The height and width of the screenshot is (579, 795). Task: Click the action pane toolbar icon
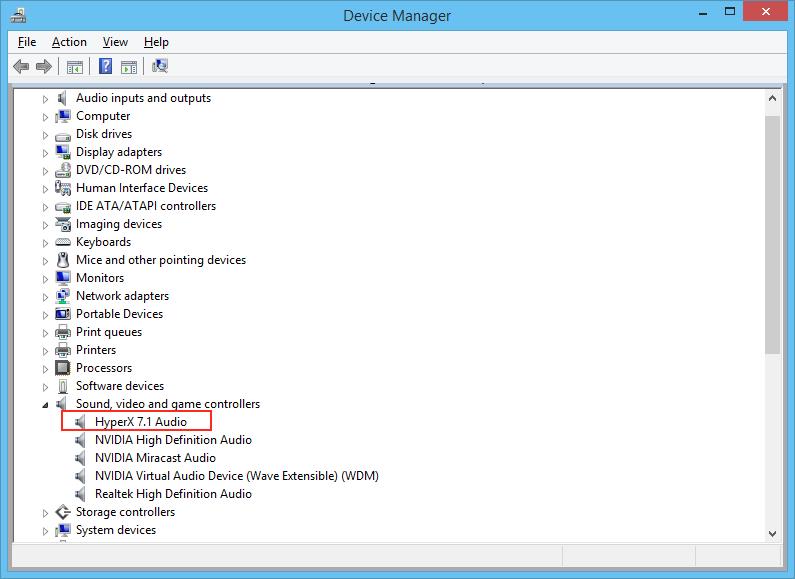pos(129,67)
